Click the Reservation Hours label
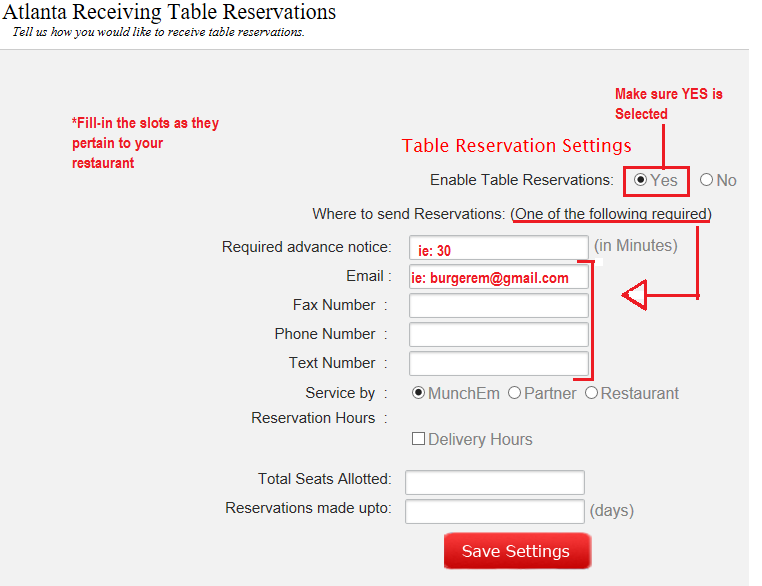This screenshot has width=762, height=586. coord(313,418)
